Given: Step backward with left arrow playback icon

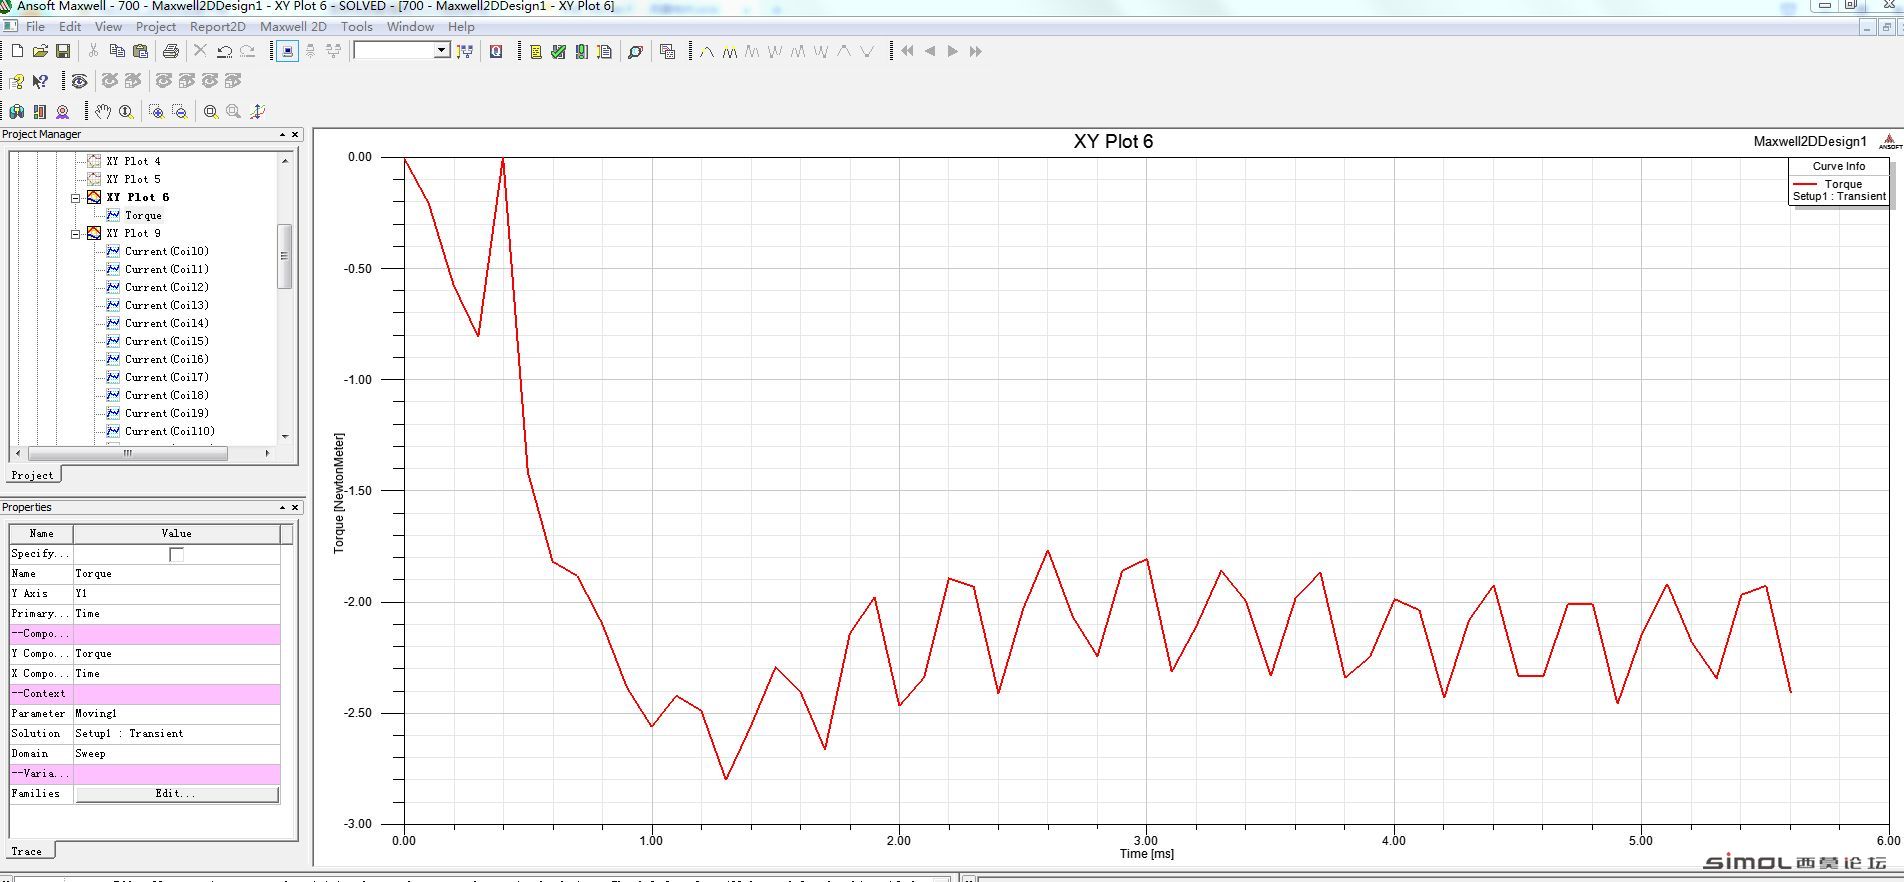Looking at the screenshot, I should [930, 51].
